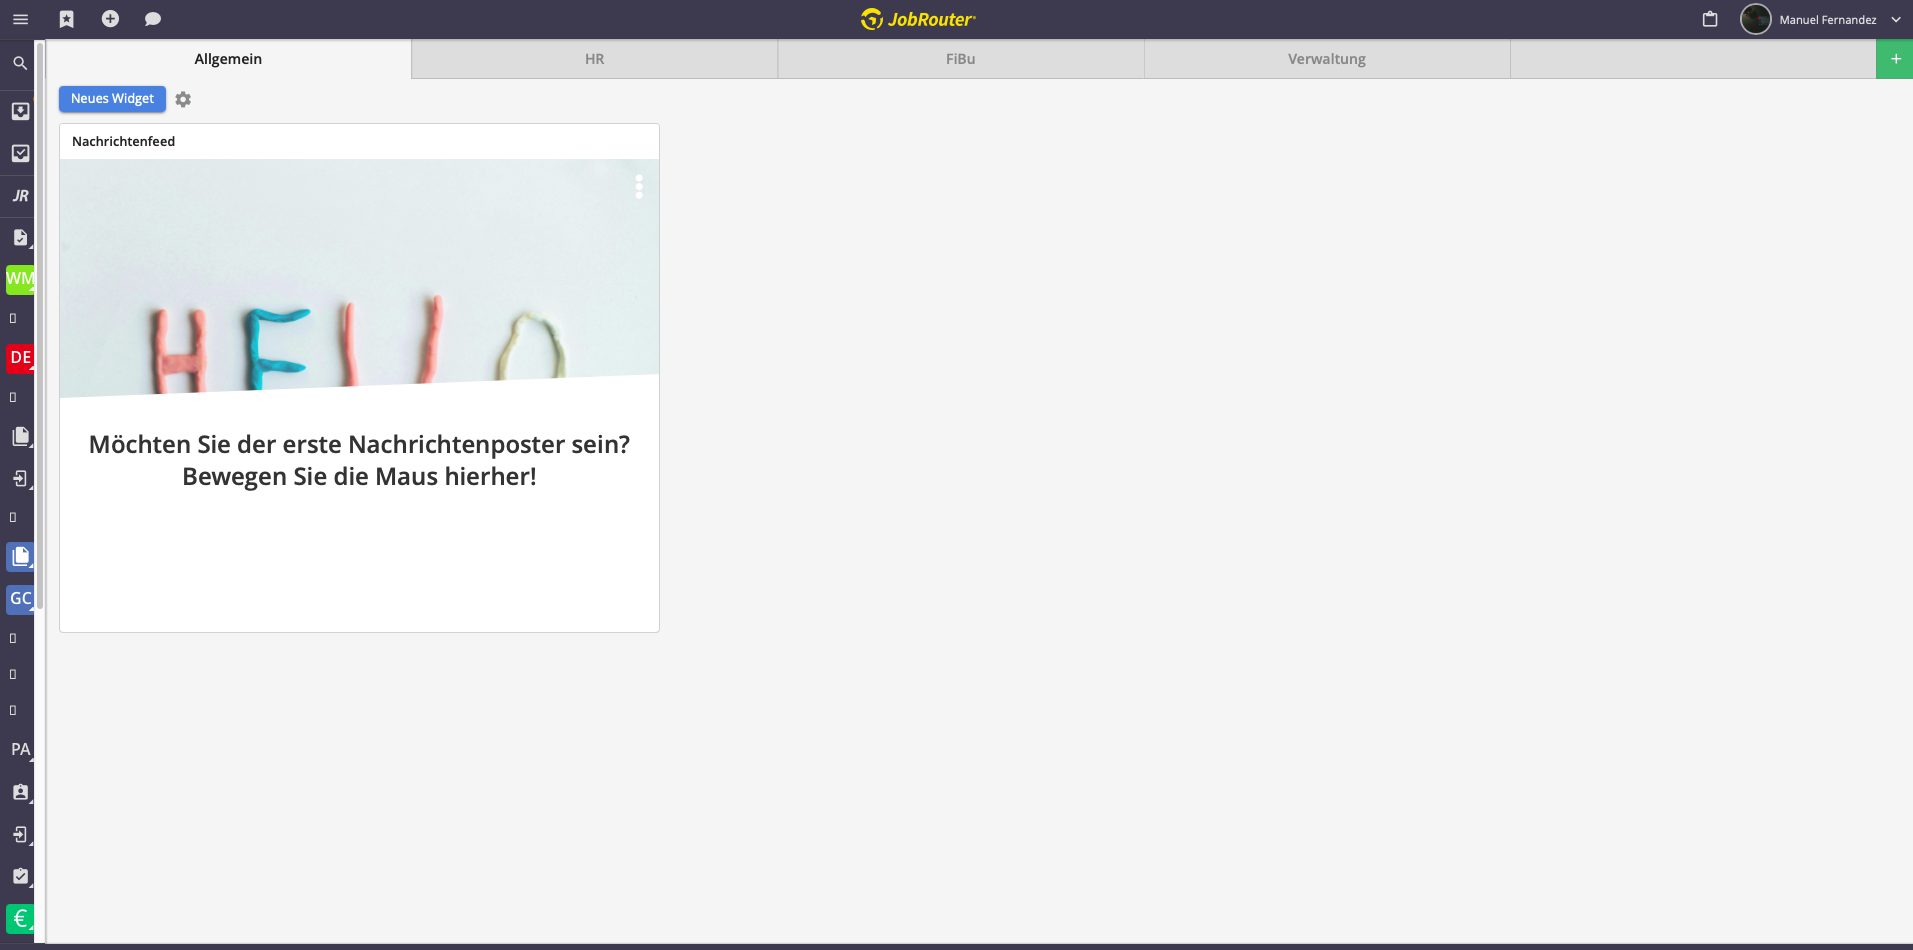This screenshot has height=950, width=1913.
Task: Click Manuel Fernandez's avatar picture
Action: (x=1756, y=19)
